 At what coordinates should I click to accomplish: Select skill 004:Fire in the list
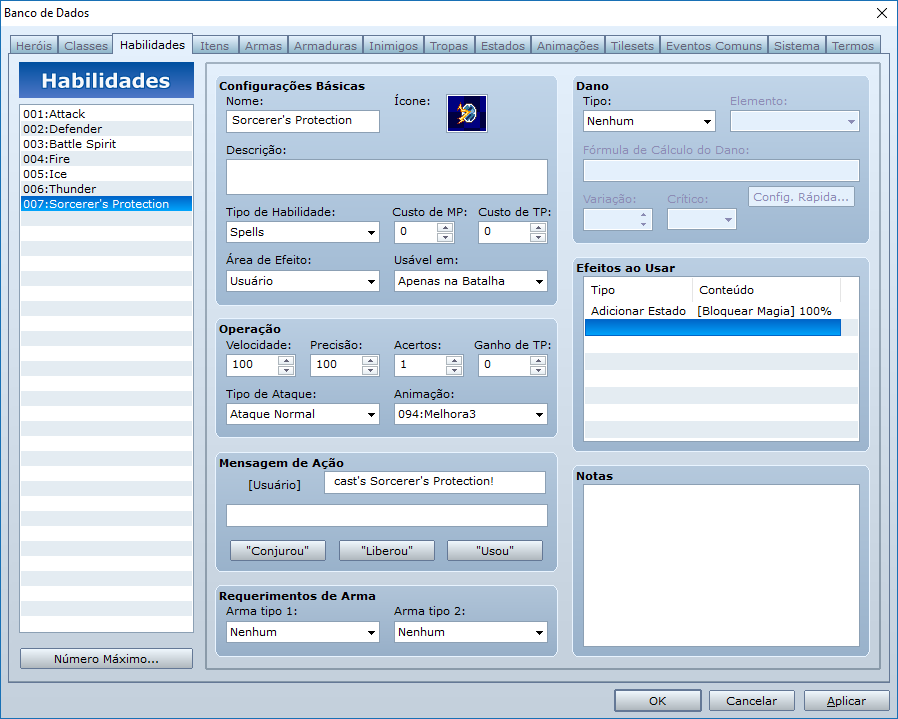click(x=107, y=159)
